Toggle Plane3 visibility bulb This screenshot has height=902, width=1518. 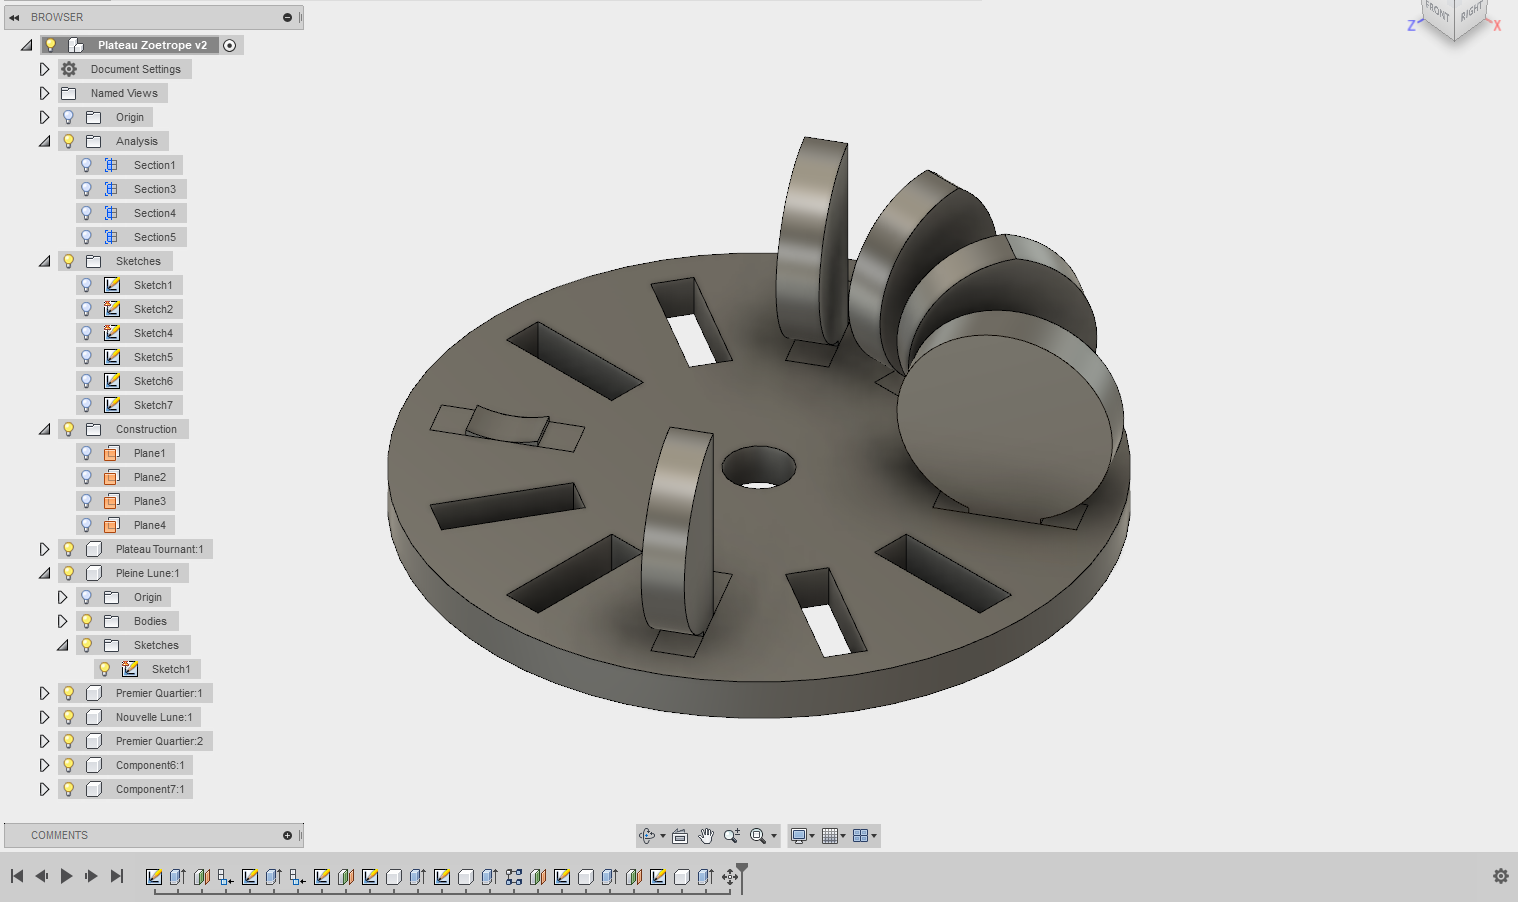(x=87, y=501)
